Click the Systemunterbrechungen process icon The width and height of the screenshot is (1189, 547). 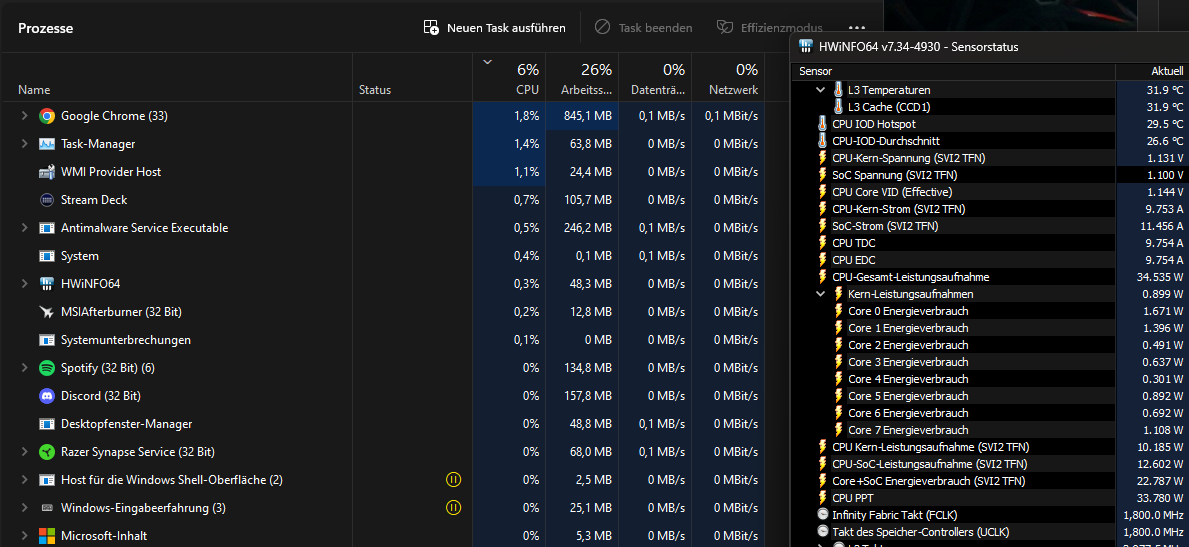pos(47,341)
